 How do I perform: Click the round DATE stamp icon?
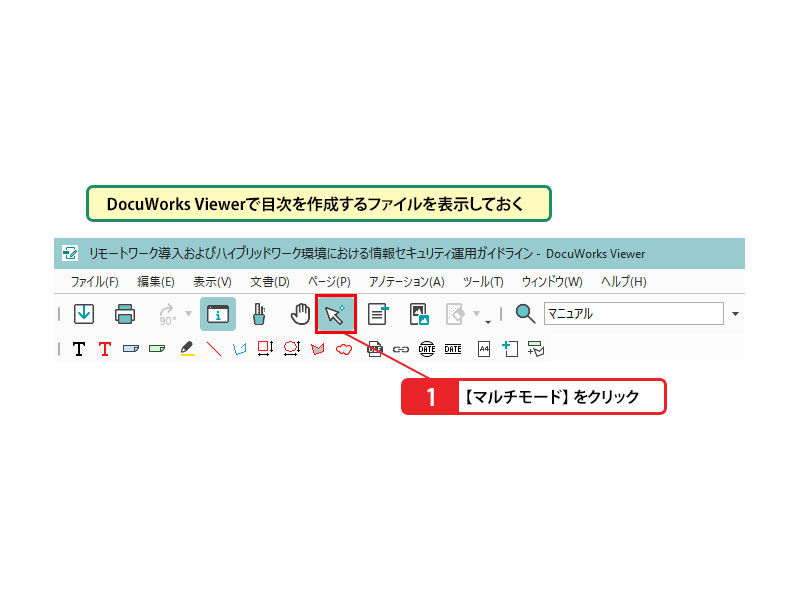coord(427,349)
